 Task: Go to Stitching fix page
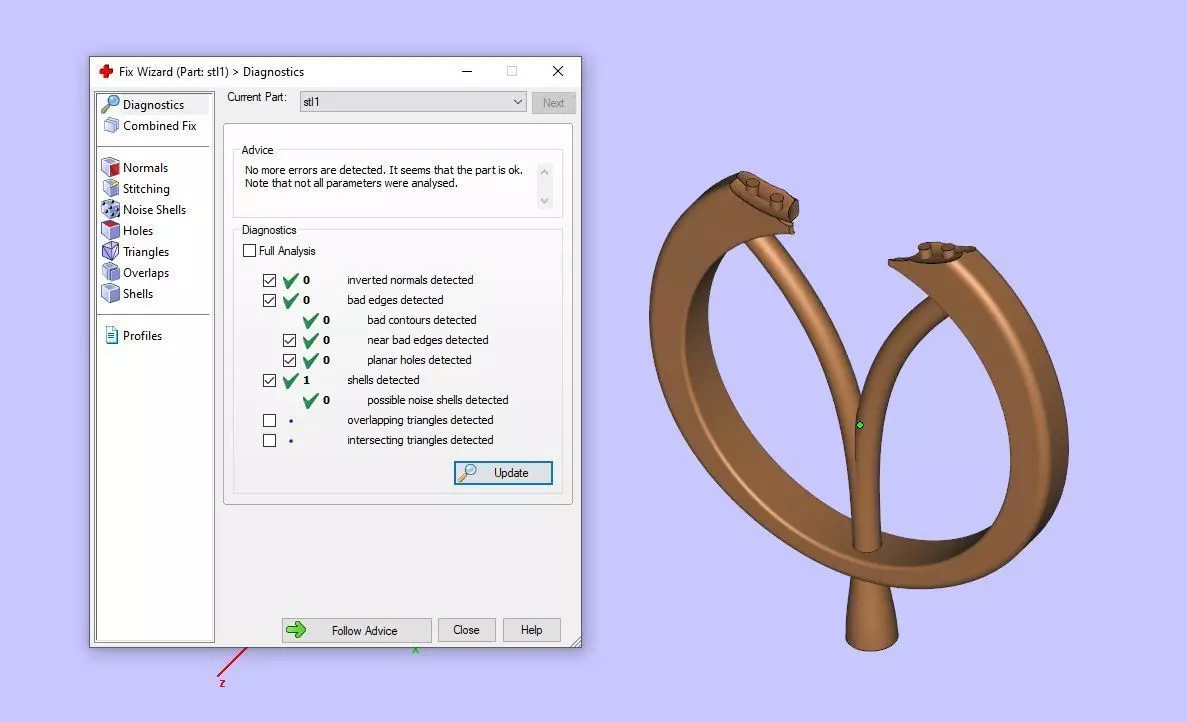coord(146,188)
